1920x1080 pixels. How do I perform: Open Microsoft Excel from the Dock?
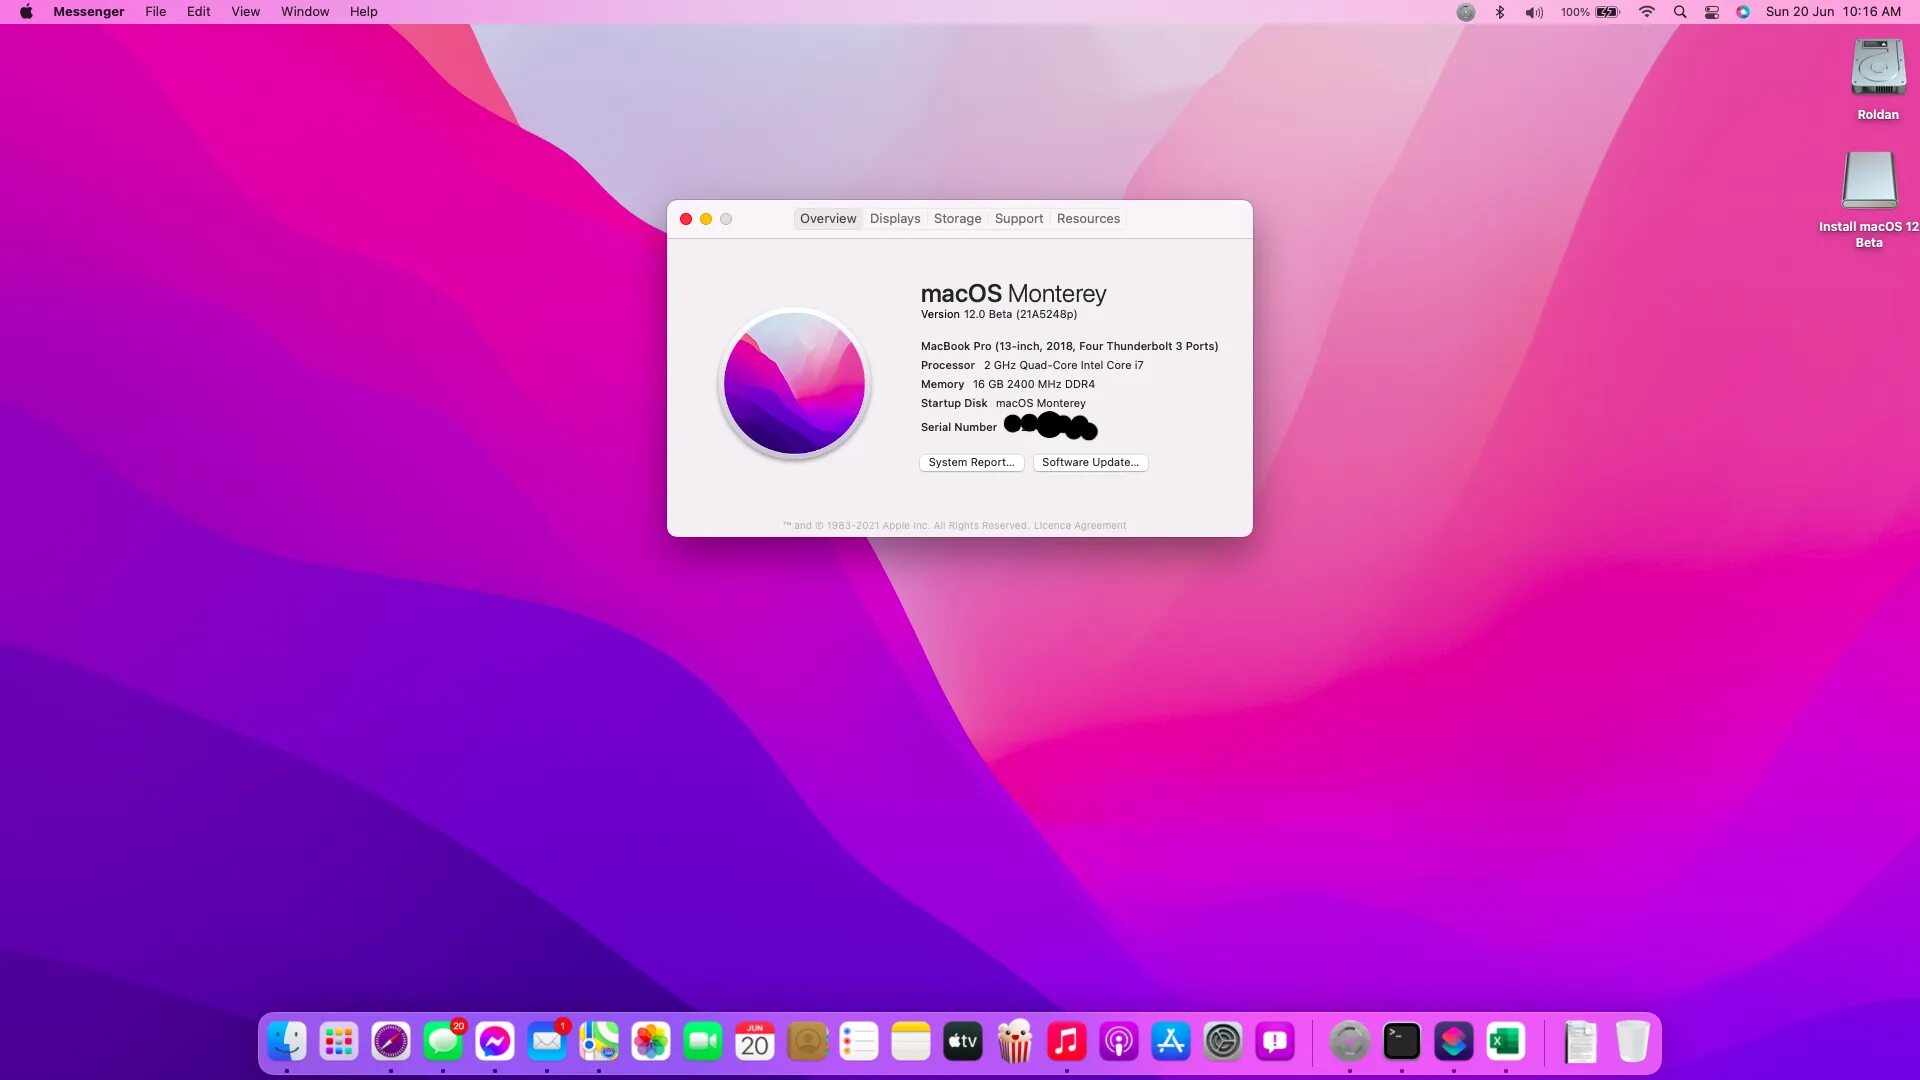(1507, 1041)
